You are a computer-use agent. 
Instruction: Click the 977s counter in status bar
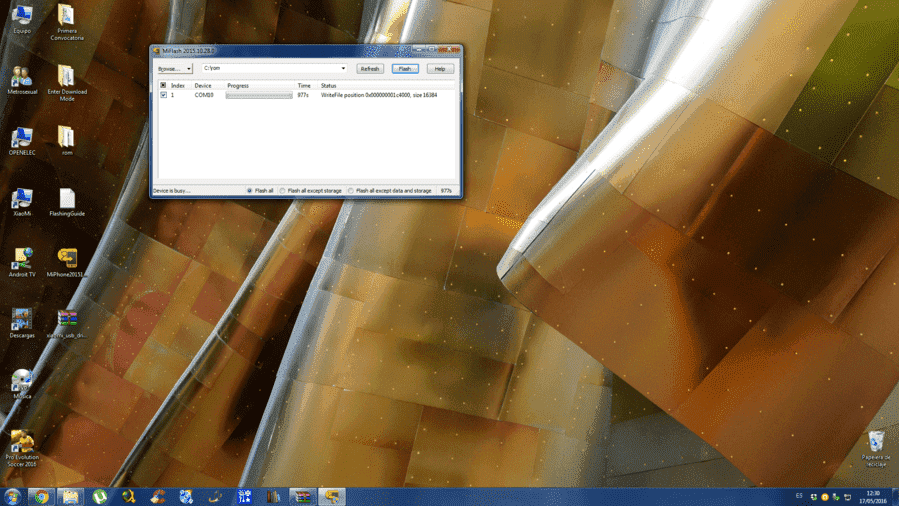coord(446,191)
